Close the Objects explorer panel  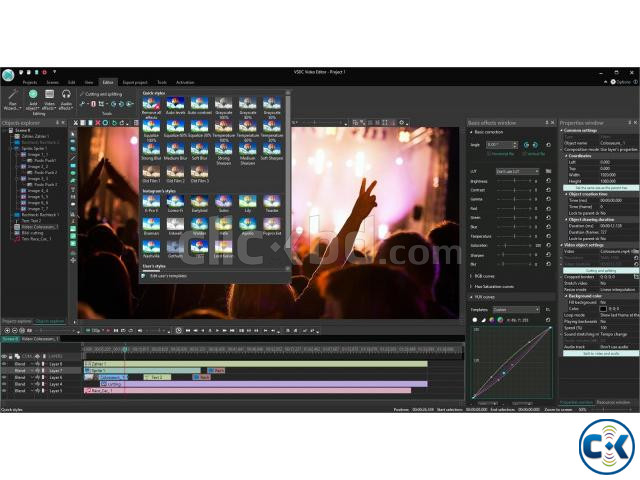point(63,122)
